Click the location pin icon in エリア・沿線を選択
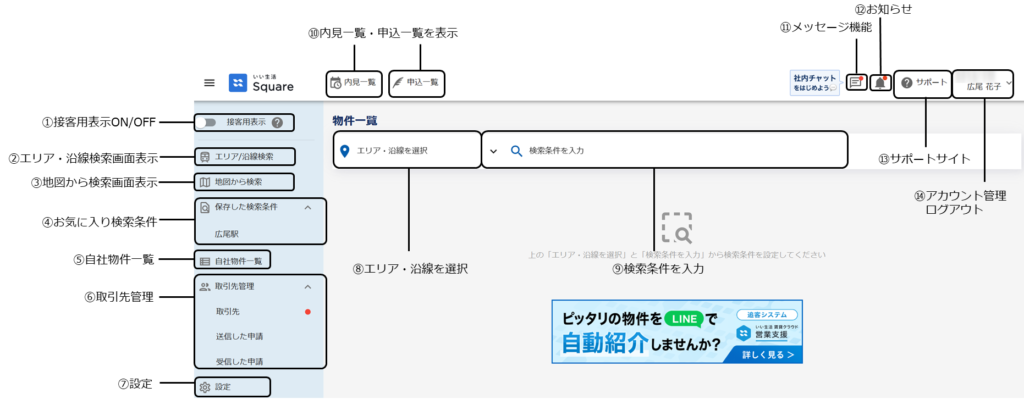This screenshot has height=399, width=1024. click(x=345, y=150)
